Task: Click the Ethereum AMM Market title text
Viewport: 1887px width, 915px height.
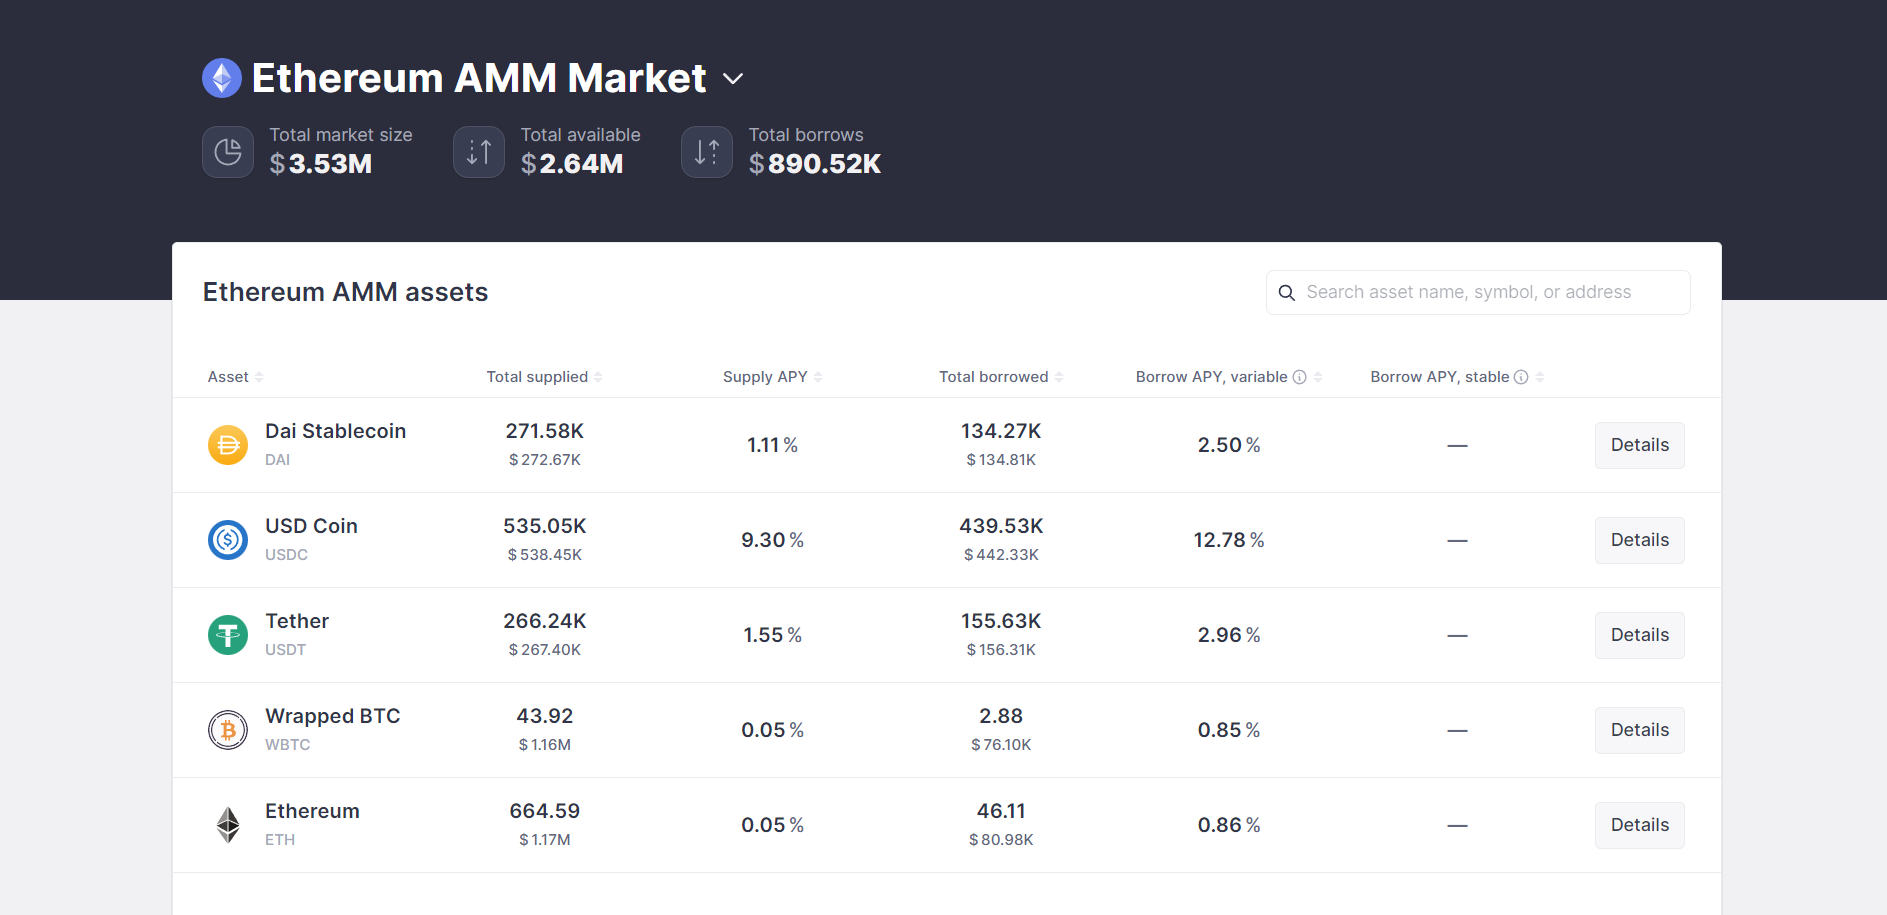Action: pos(479,78)
